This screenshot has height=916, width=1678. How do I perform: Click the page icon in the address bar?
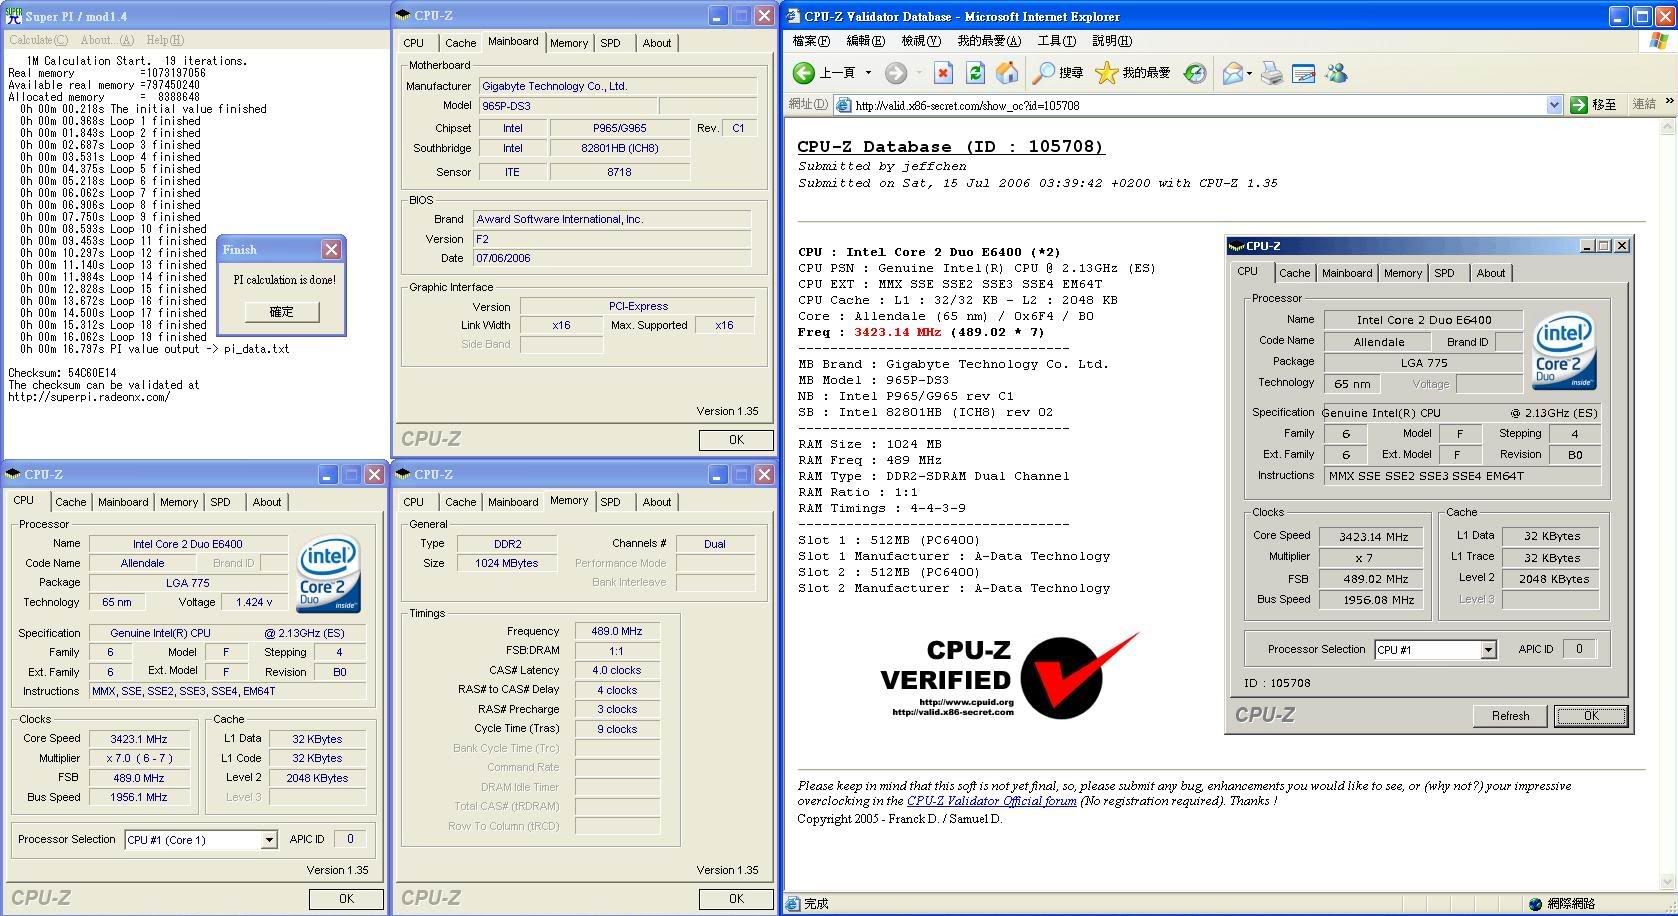tap(843, 105)
